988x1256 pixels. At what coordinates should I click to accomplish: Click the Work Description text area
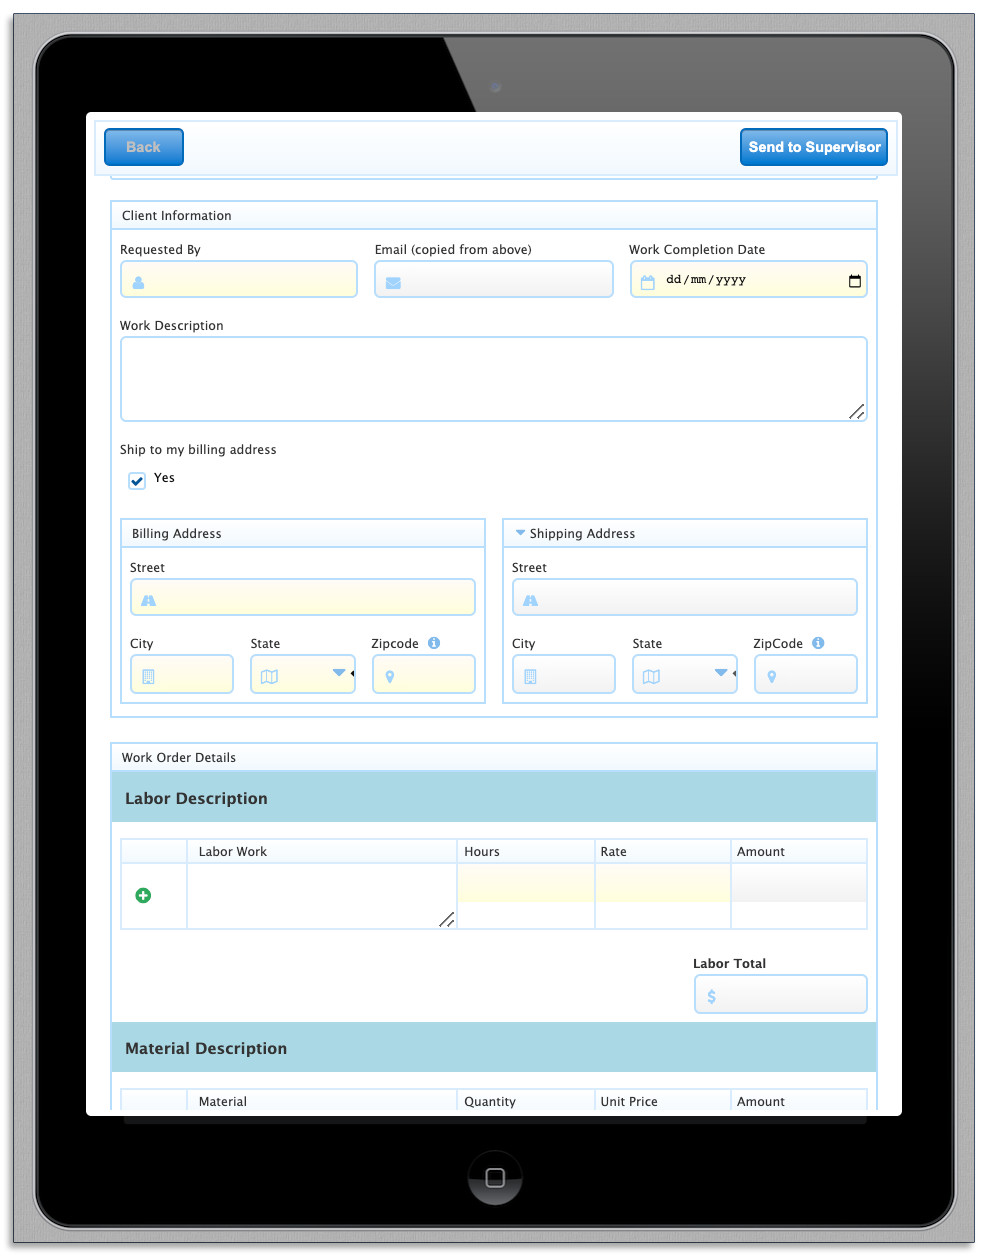click(x=494, y=379)
